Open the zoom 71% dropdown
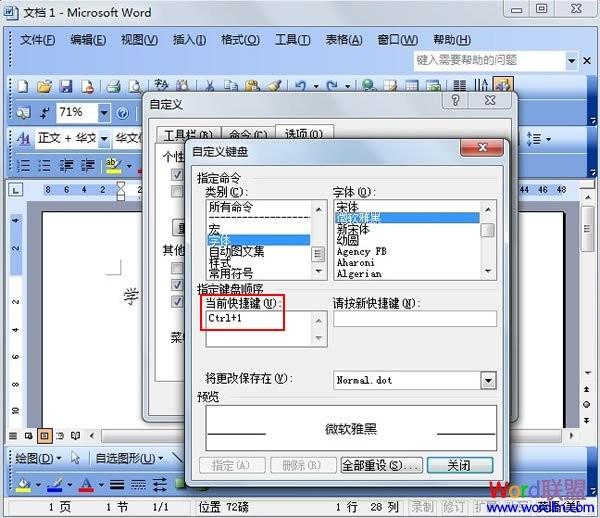600x518 pixels. click(103, 113)
